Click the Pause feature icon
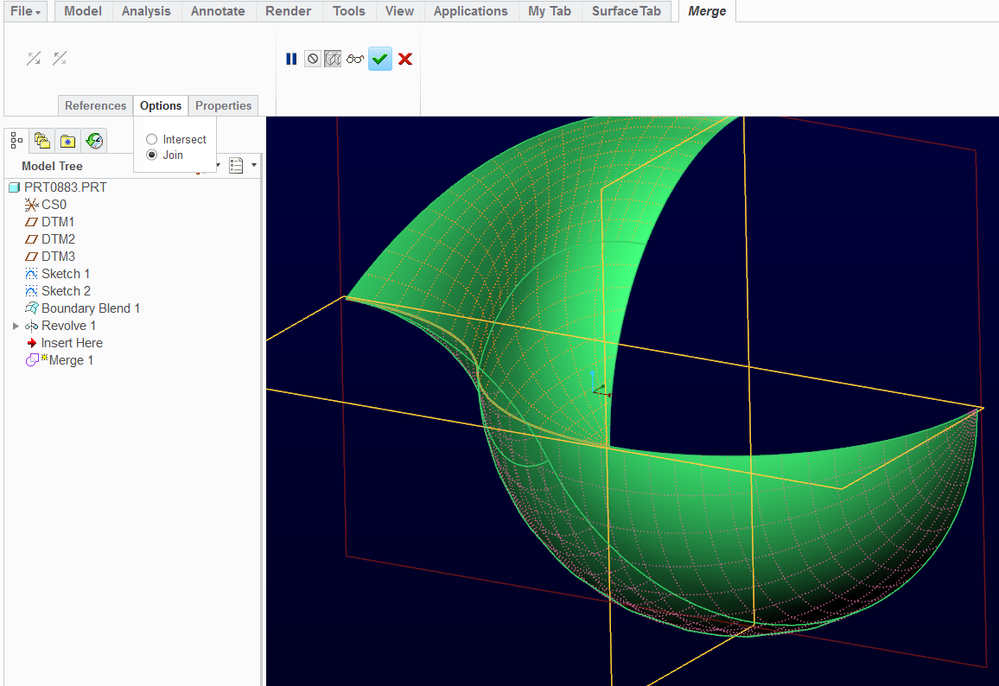This screenshot has width=999, height=686. (x=291, y=59)
